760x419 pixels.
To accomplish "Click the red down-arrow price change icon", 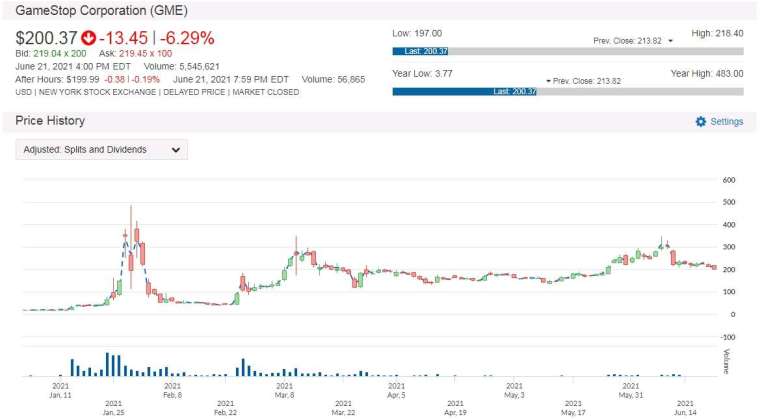I will (88, 38).
